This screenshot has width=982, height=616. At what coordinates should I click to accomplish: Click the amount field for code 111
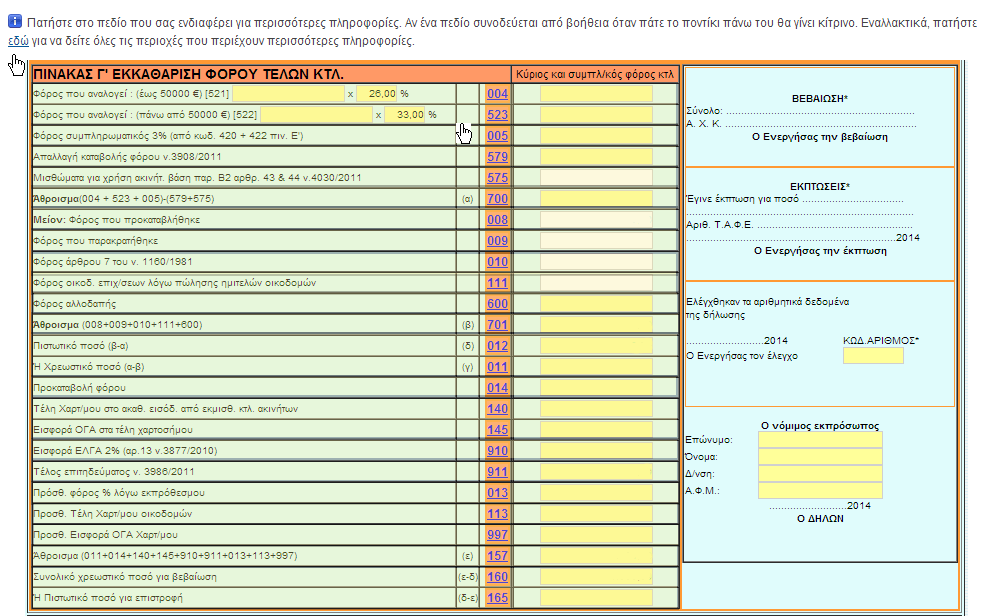596,283
